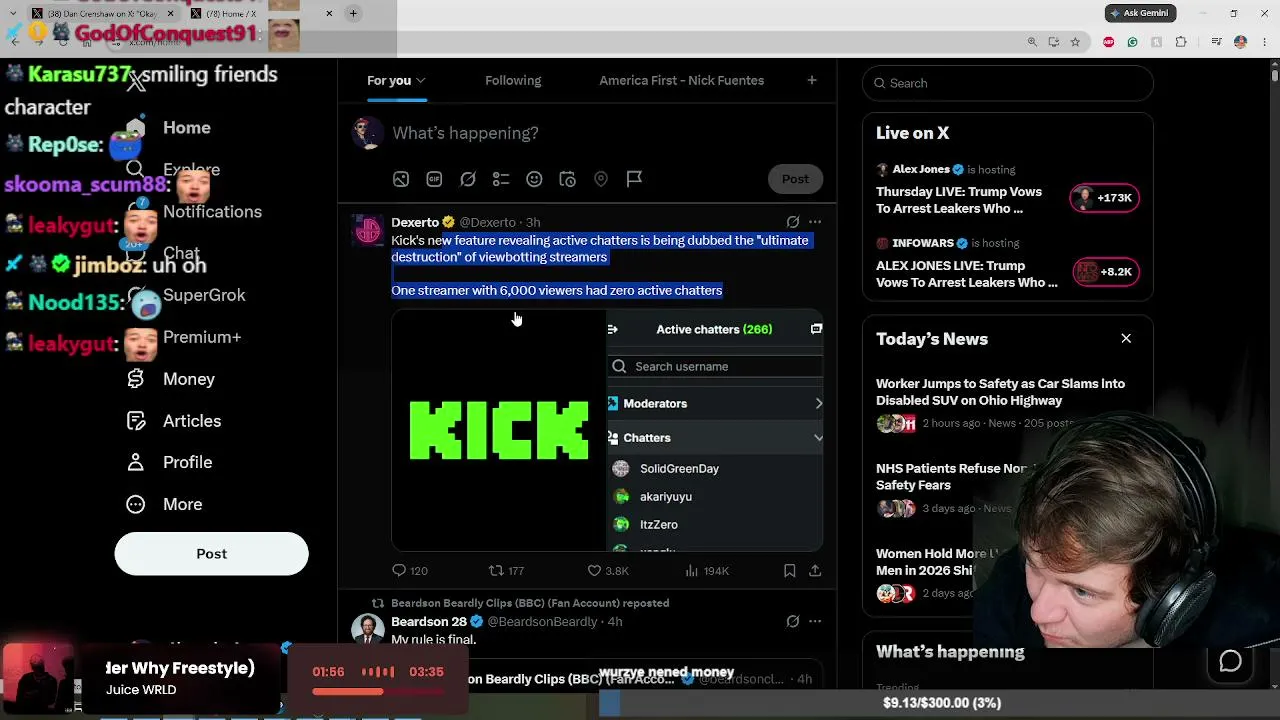Close the Dan Crenshaw browser tab

tap(170, 13)
